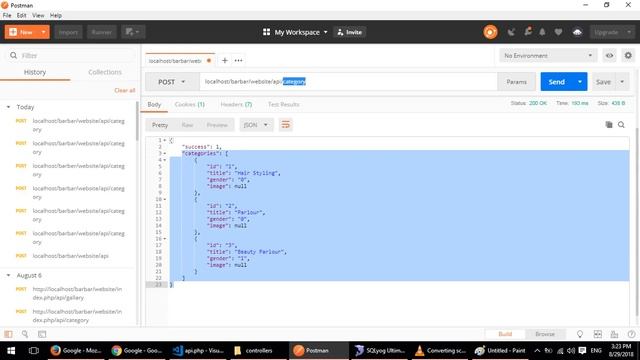Open the Help menu

tap(56, 16)
